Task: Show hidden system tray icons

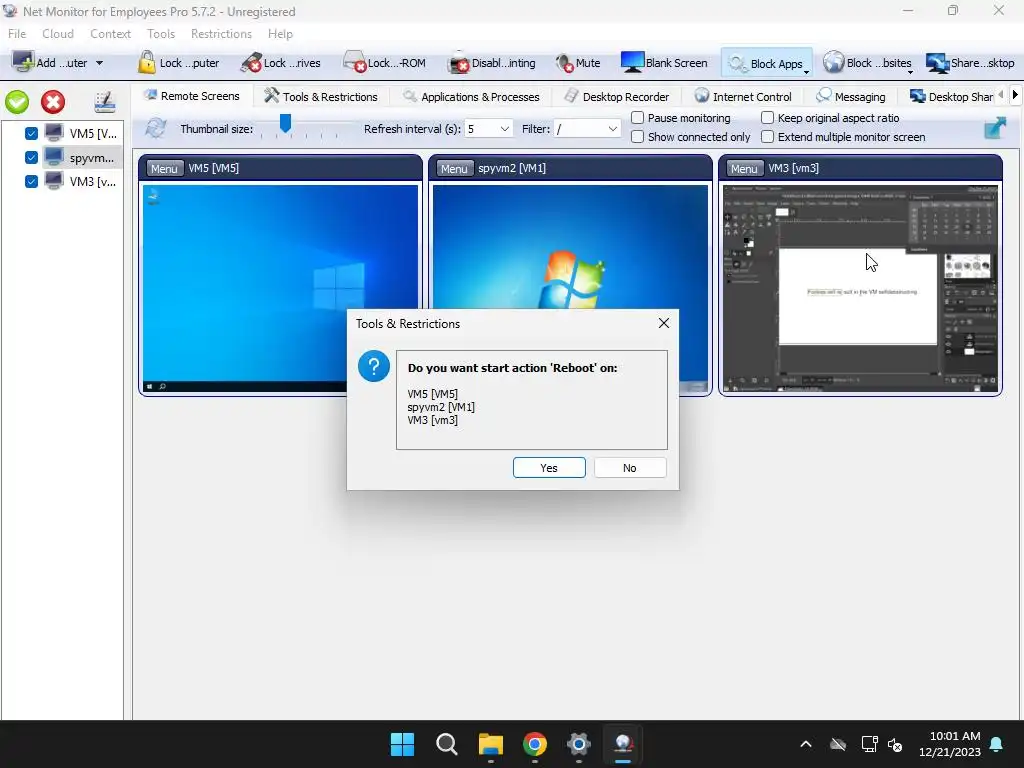Action: (806, 744)
